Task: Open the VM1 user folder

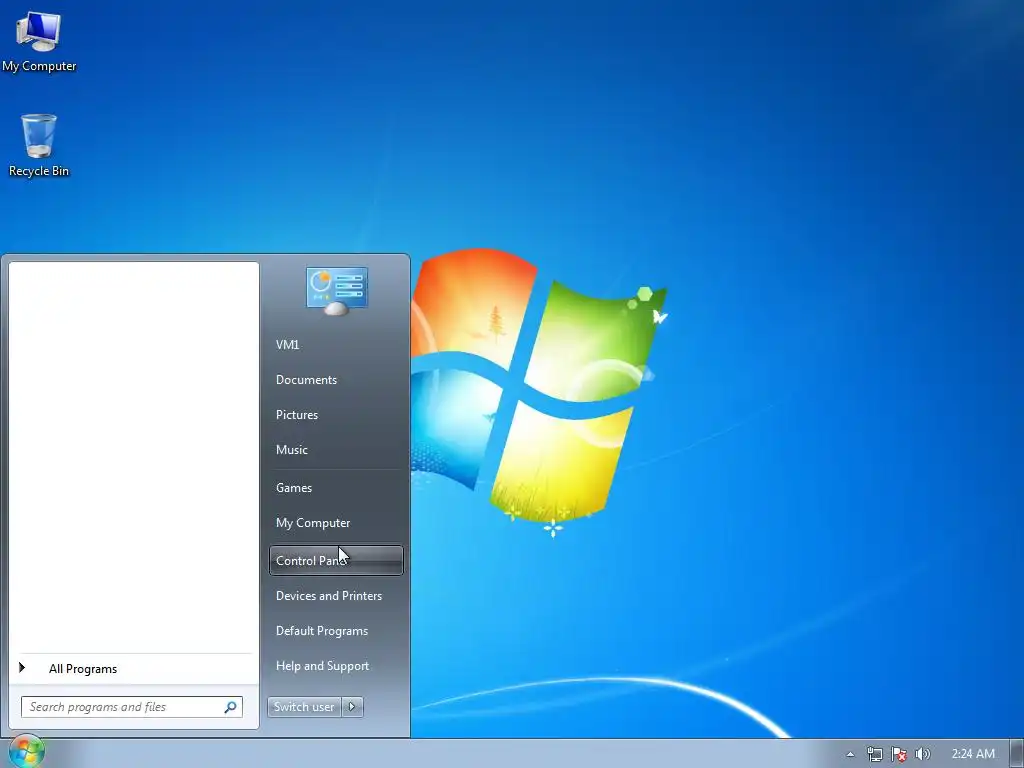Action: pos(336,345)
